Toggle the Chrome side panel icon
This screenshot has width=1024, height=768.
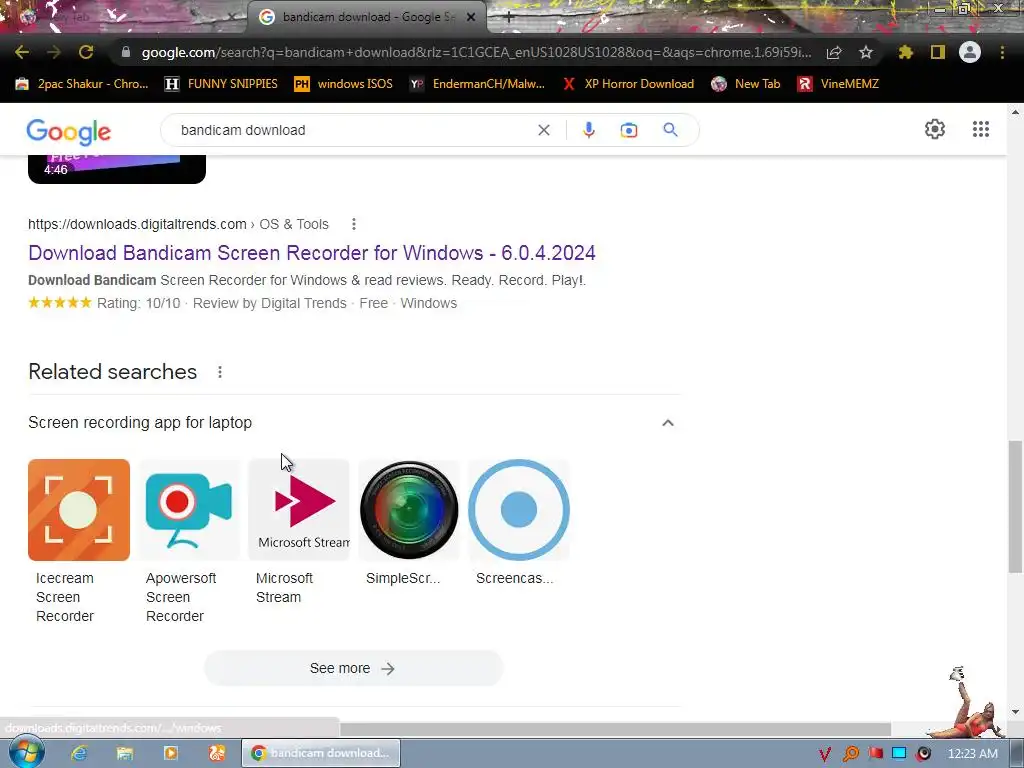(x=938, y=52)
